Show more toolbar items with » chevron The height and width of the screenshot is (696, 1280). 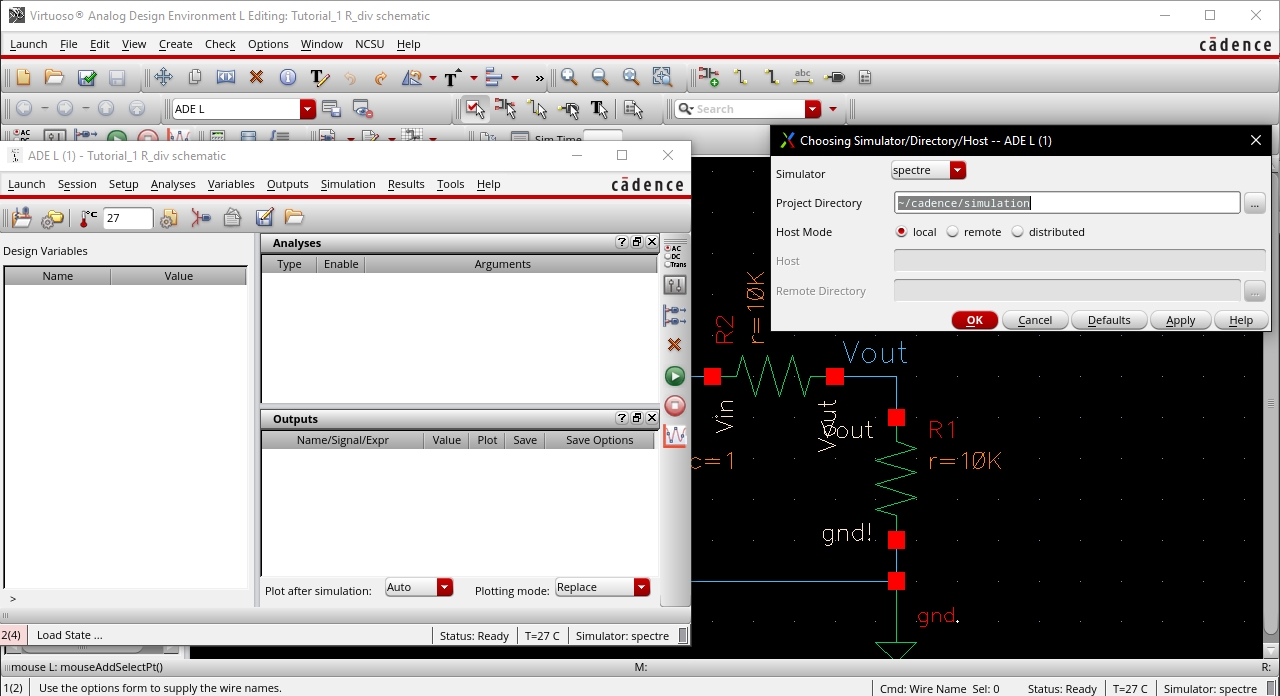pyautogui.click(x=540, y=78)
